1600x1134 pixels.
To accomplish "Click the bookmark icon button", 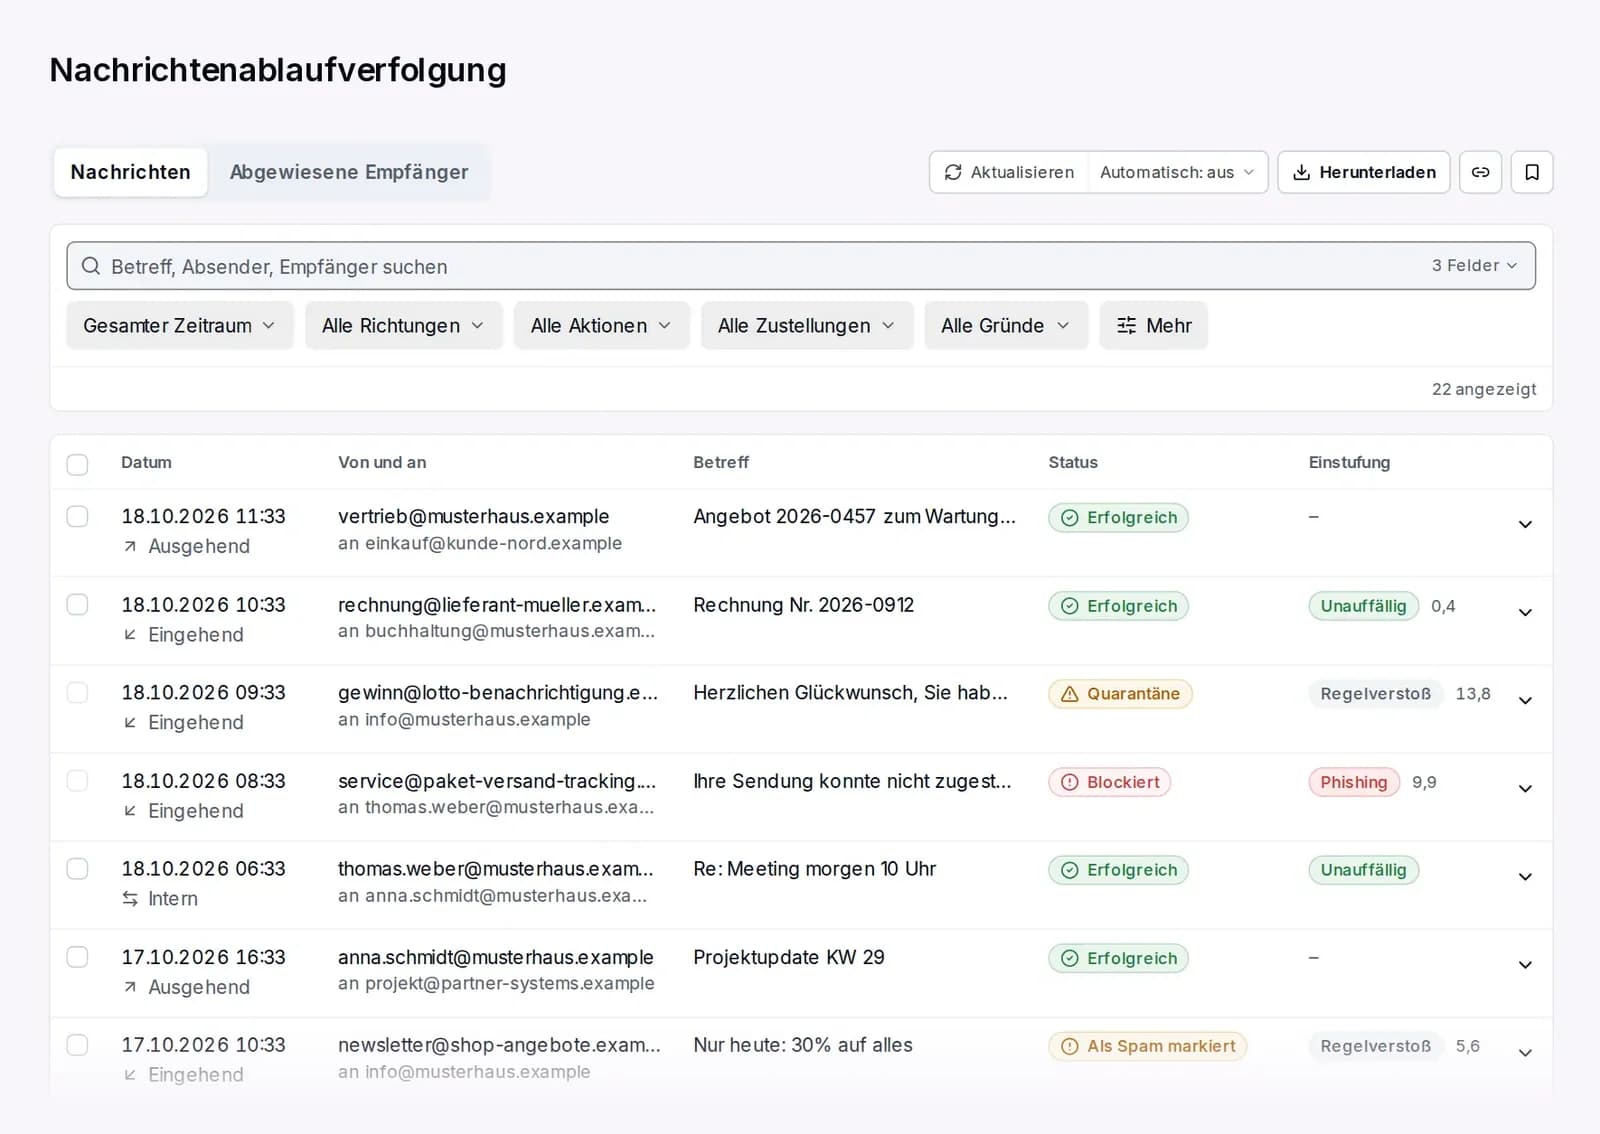I will (x=1531, y=172).
